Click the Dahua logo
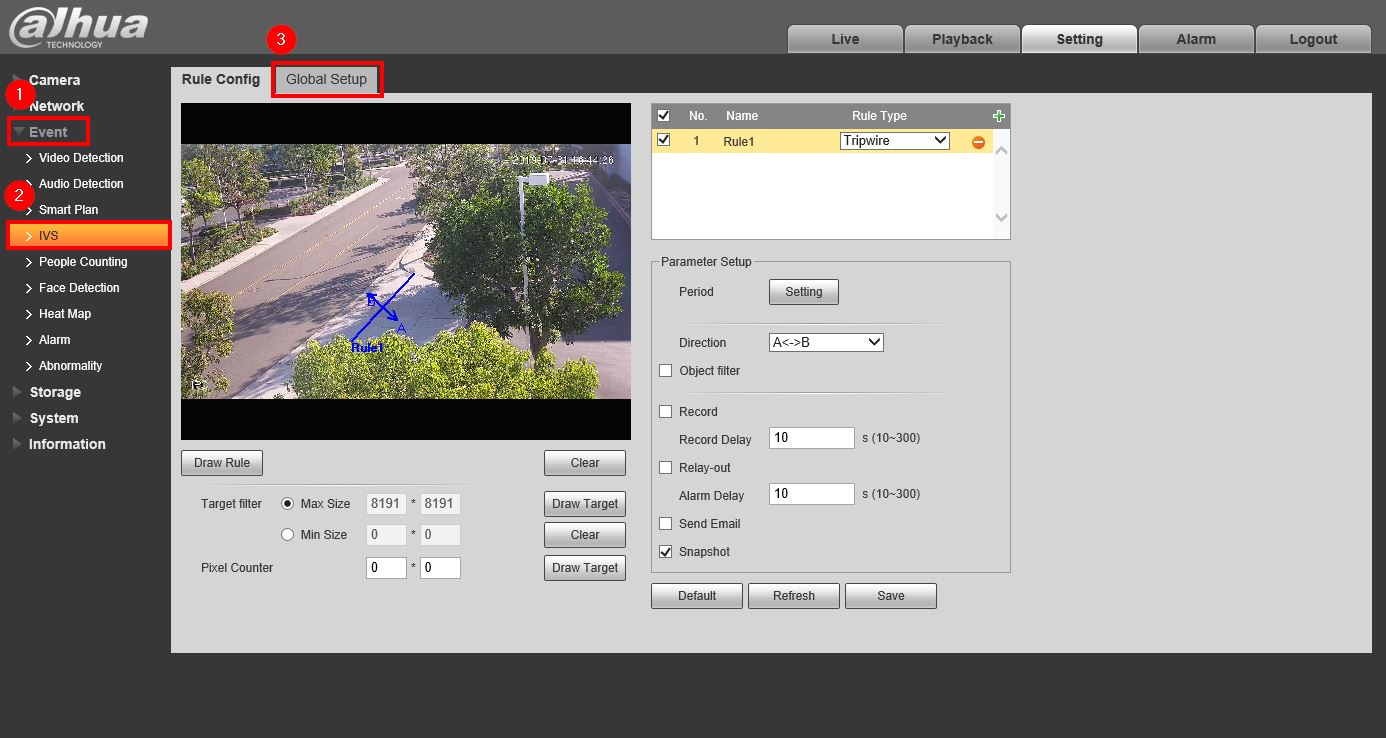The image size is (1386, 738). tap(78, 28)
